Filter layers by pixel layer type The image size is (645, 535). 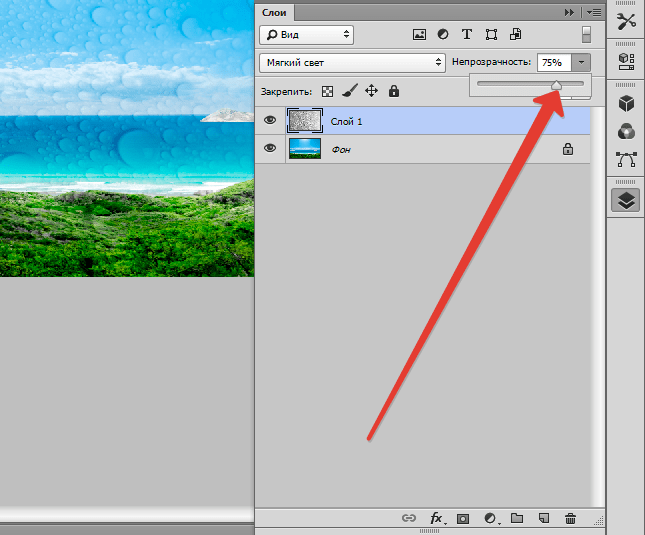tap(419, 35)
